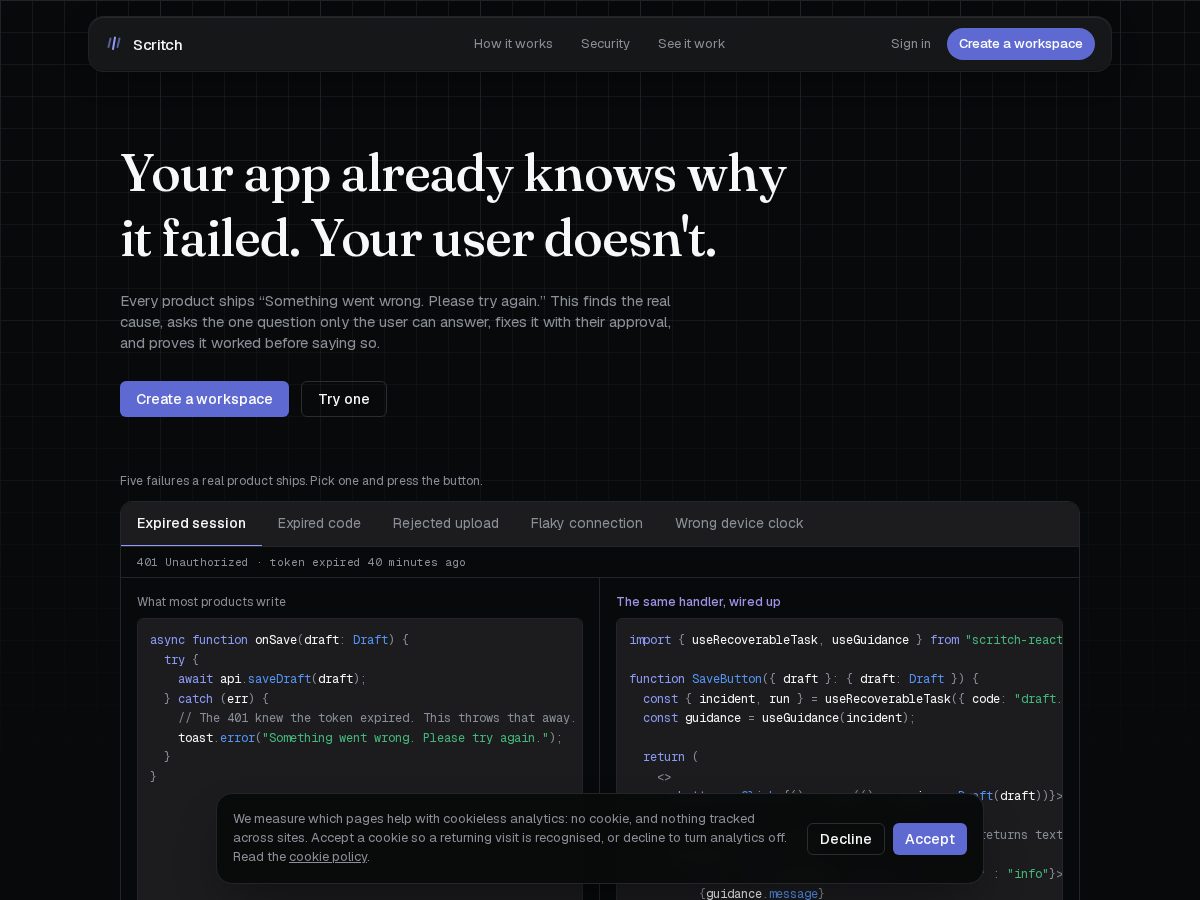Open the Security nav link

(x=605, y=44)
